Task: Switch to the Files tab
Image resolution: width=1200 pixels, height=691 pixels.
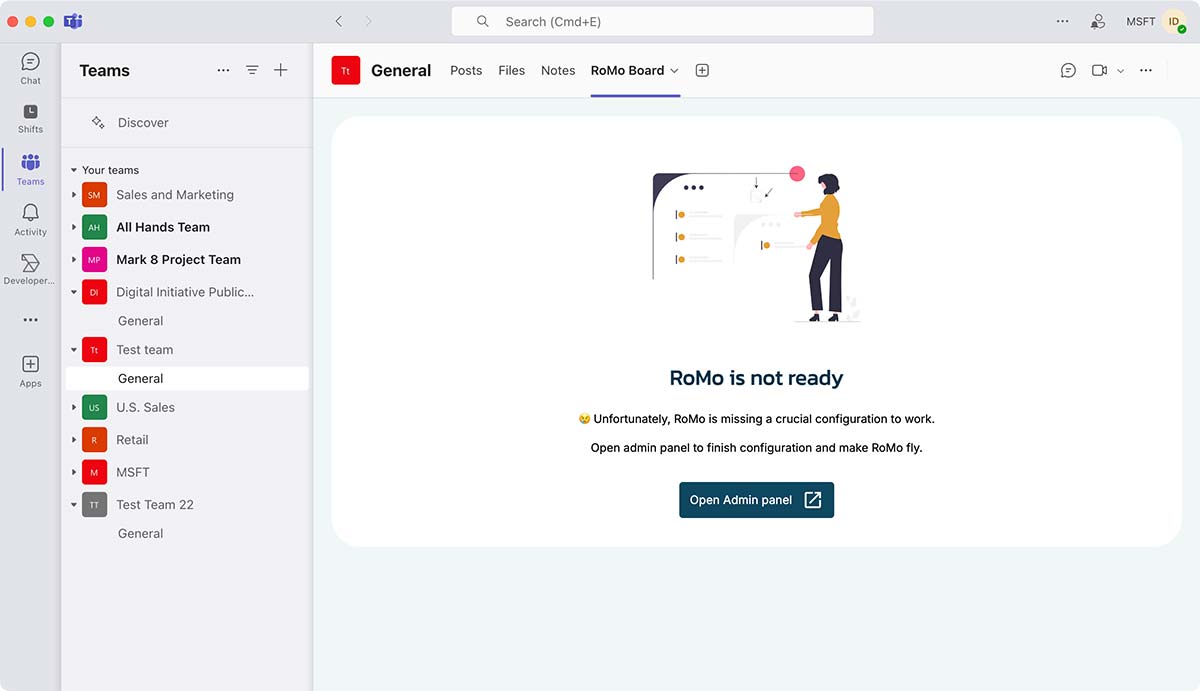Action: (511, 70)
